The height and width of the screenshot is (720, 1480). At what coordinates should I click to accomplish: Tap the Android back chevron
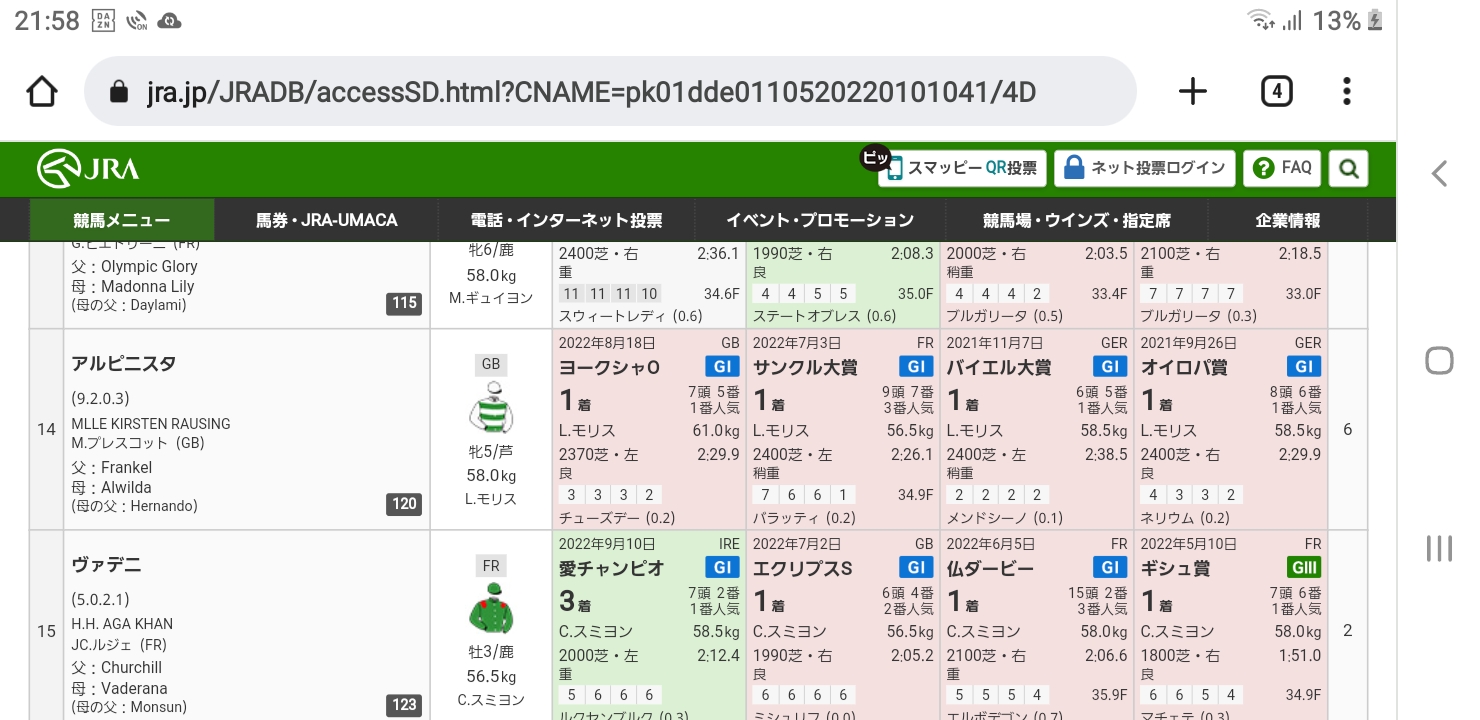(1439, 173)
